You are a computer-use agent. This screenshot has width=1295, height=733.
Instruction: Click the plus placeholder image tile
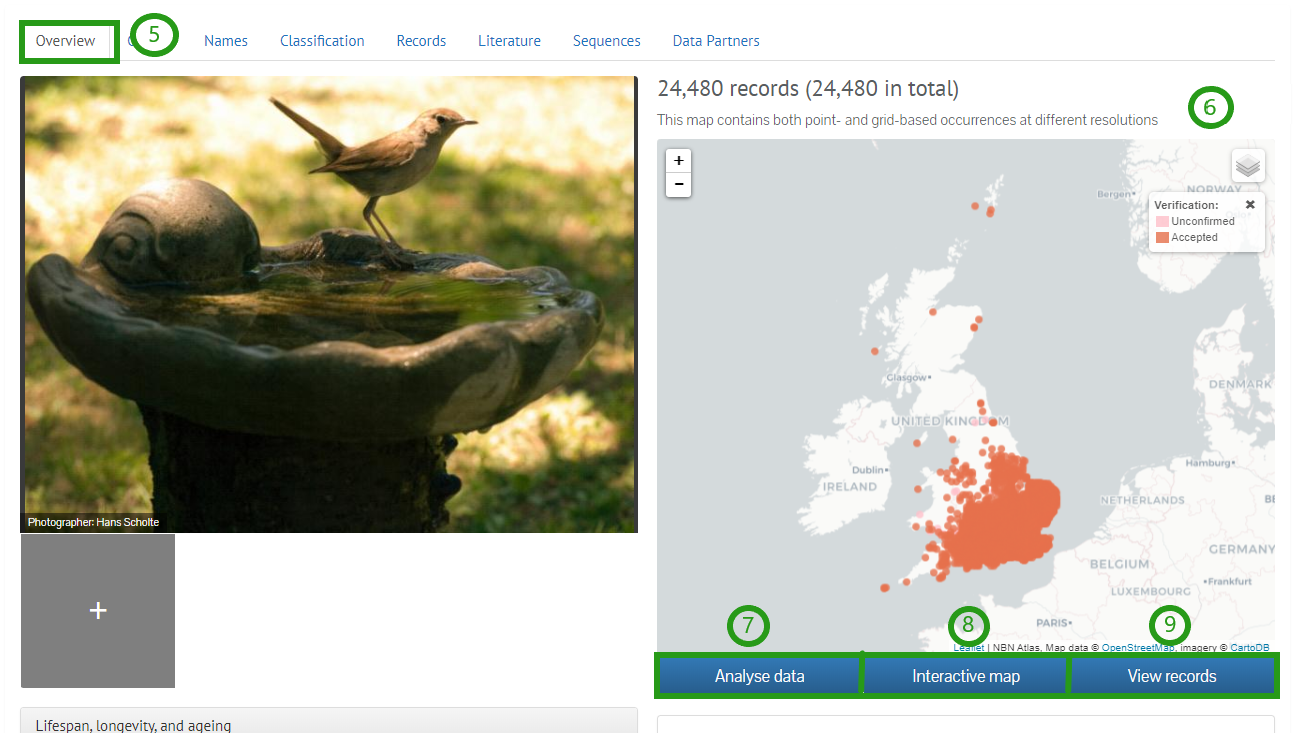pos(98,610)
